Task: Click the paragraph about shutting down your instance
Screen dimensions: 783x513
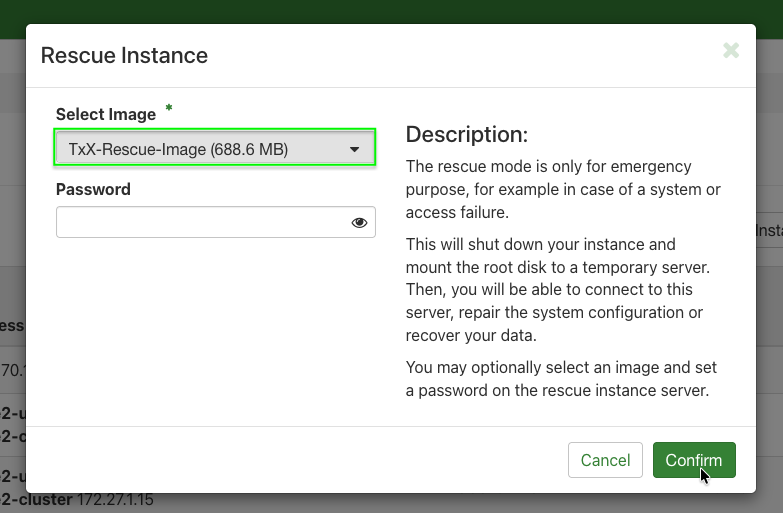Action: 563,290
